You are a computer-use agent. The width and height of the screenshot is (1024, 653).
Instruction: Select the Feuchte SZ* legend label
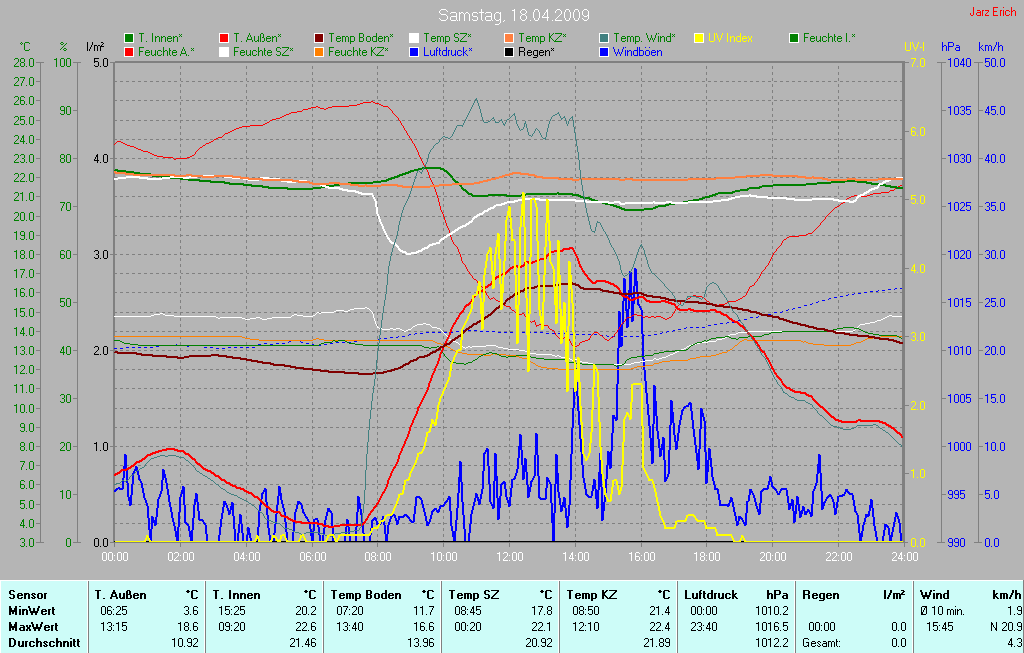263,51
